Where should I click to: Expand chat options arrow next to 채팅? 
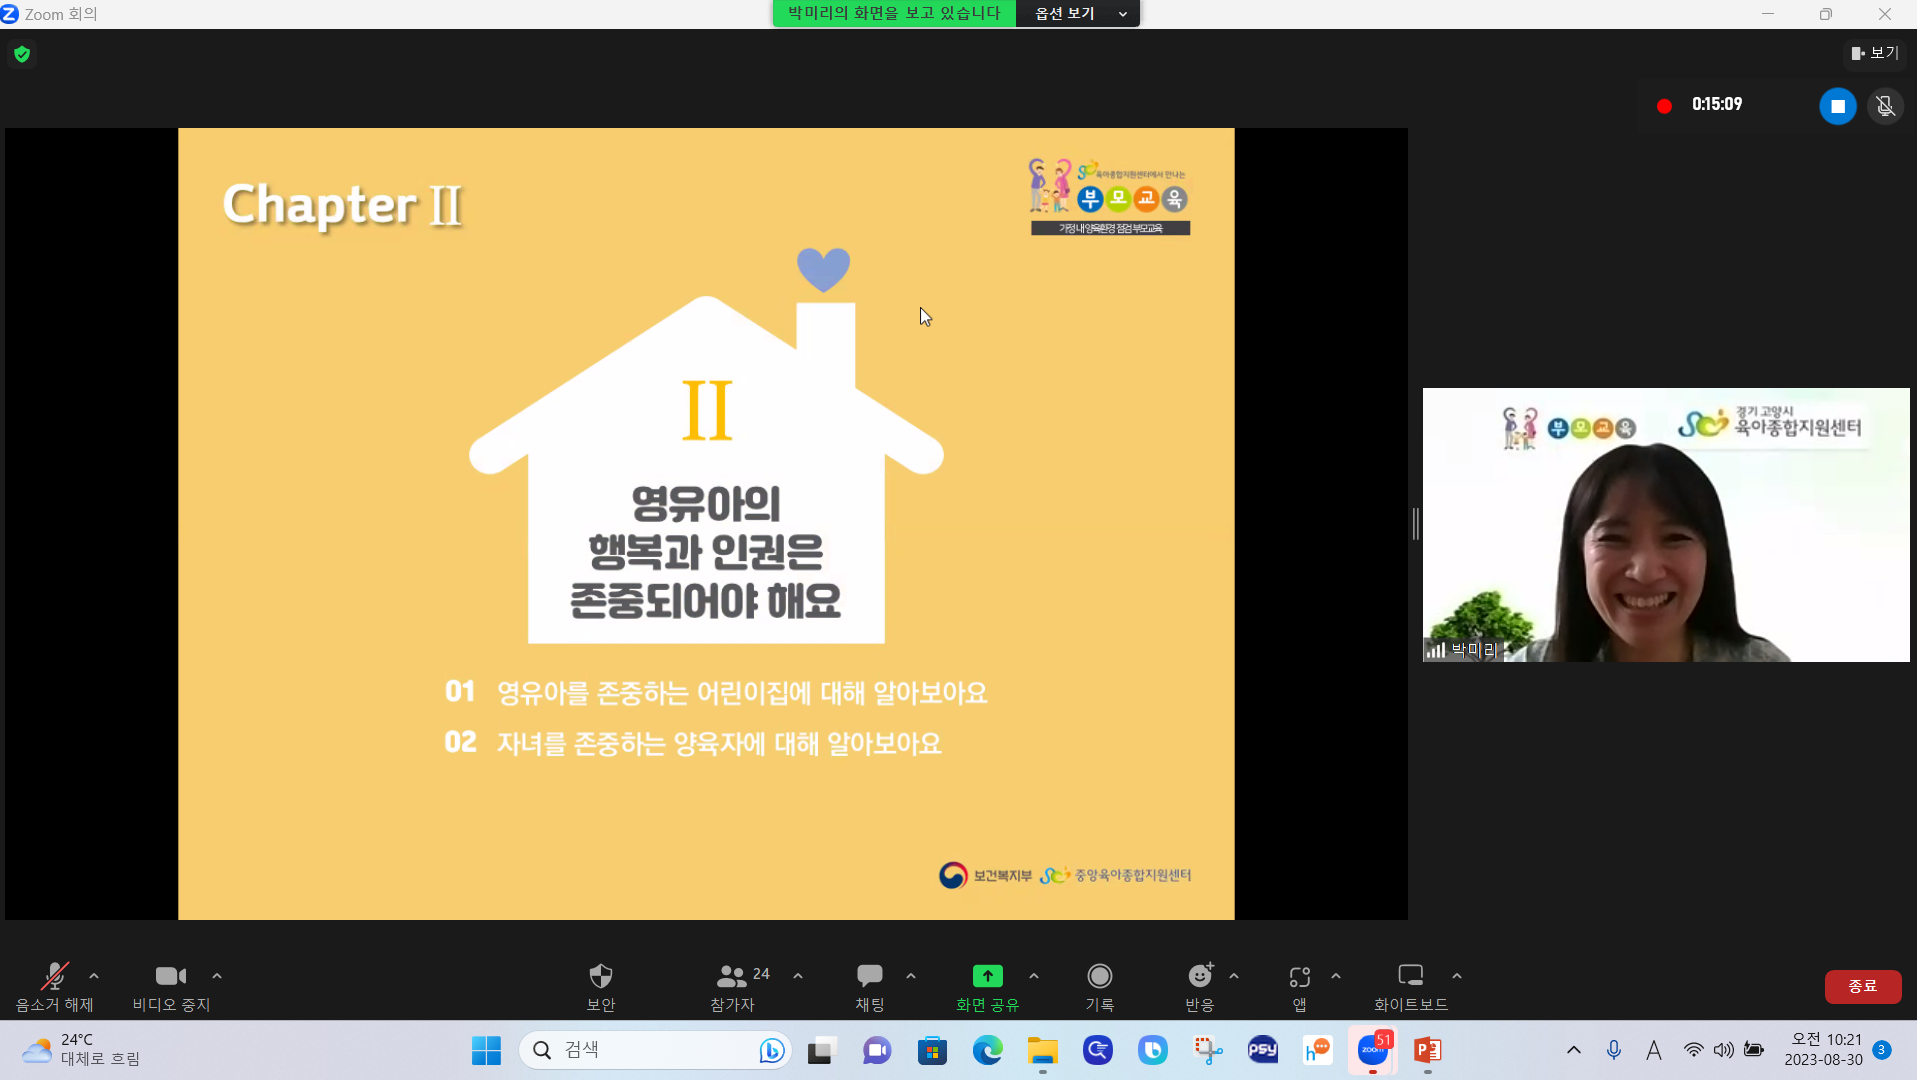coord(911,976)
